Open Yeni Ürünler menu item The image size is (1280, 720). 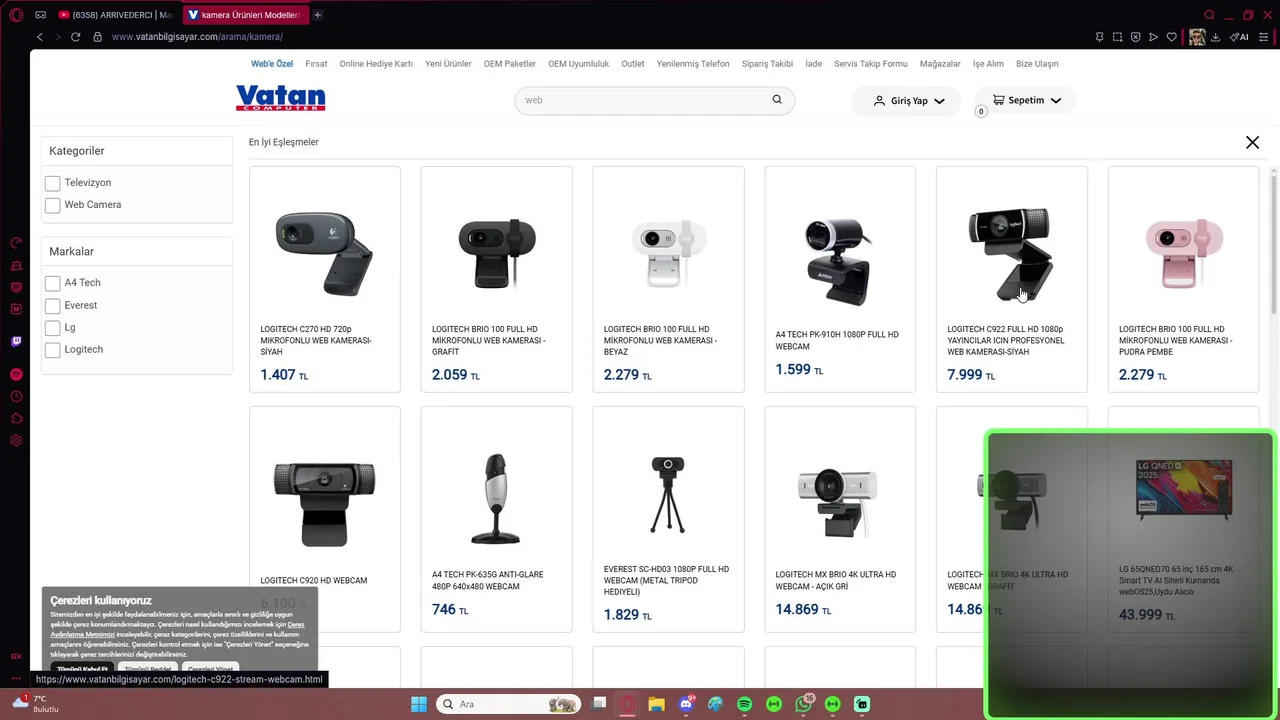click(x=448, y=64)
